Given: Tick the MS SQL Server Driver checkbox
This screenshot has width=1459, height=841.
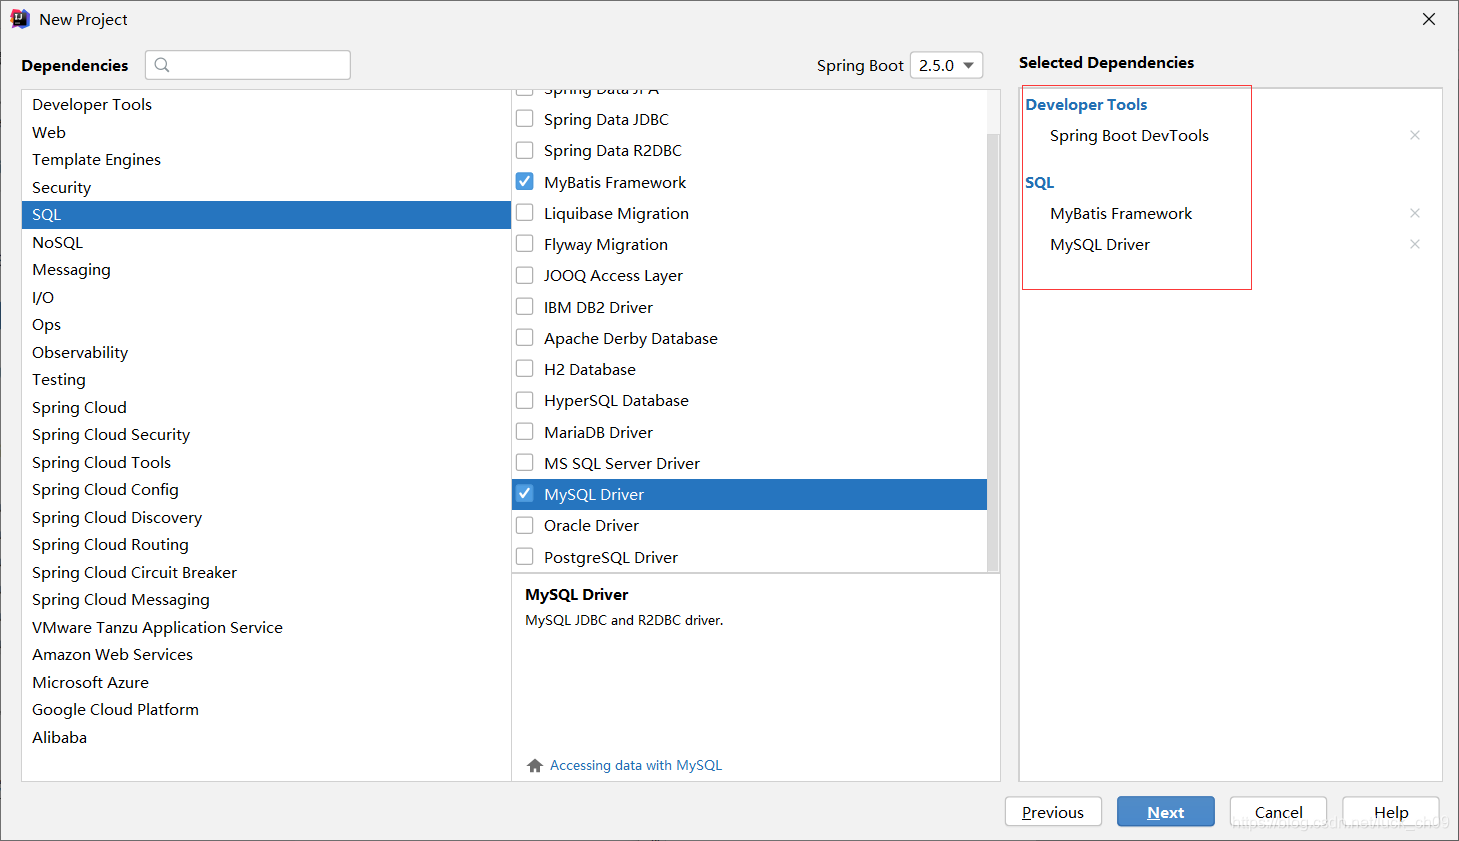Looking at the screenshot, I should tap(524, 463).
